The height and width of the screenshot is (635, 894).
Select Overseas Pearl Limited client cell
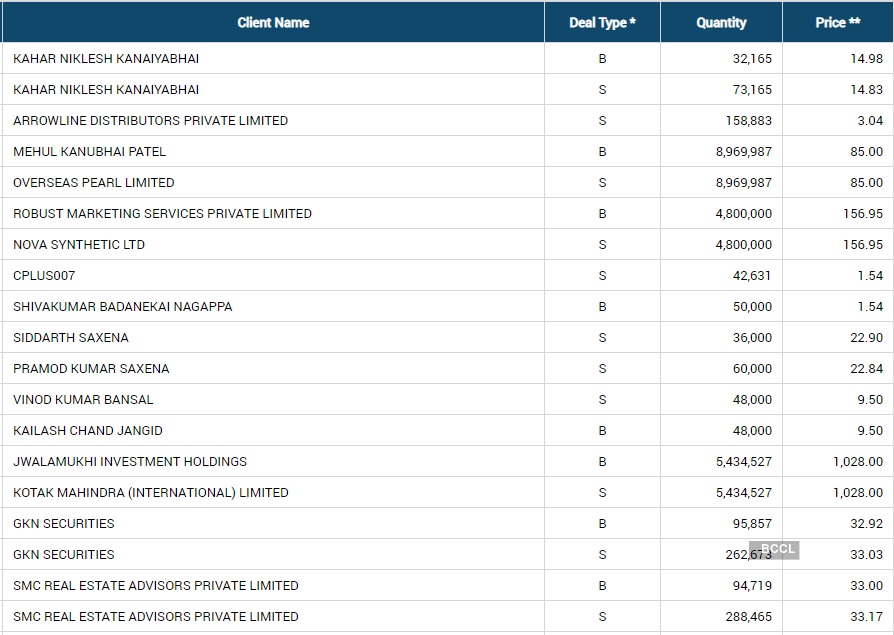coord(93,183)
